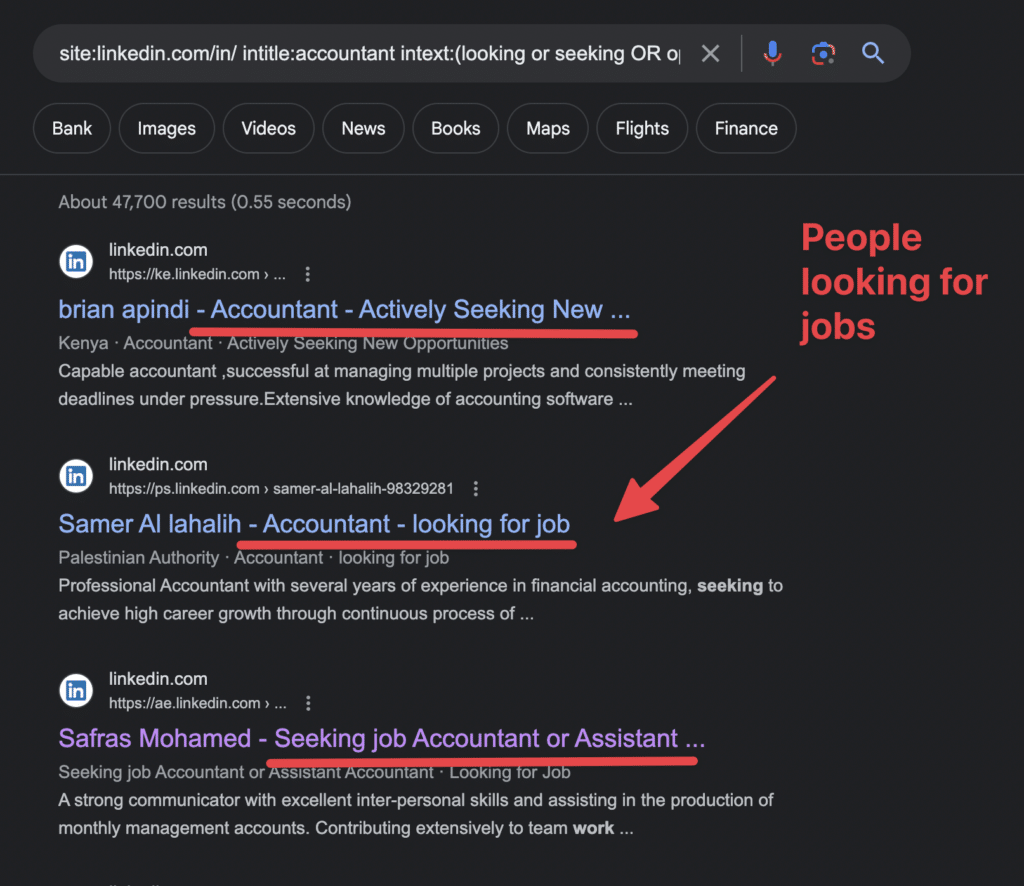
Task: Switch to News results
Action: pyautogui.click(x=363, y=128)
